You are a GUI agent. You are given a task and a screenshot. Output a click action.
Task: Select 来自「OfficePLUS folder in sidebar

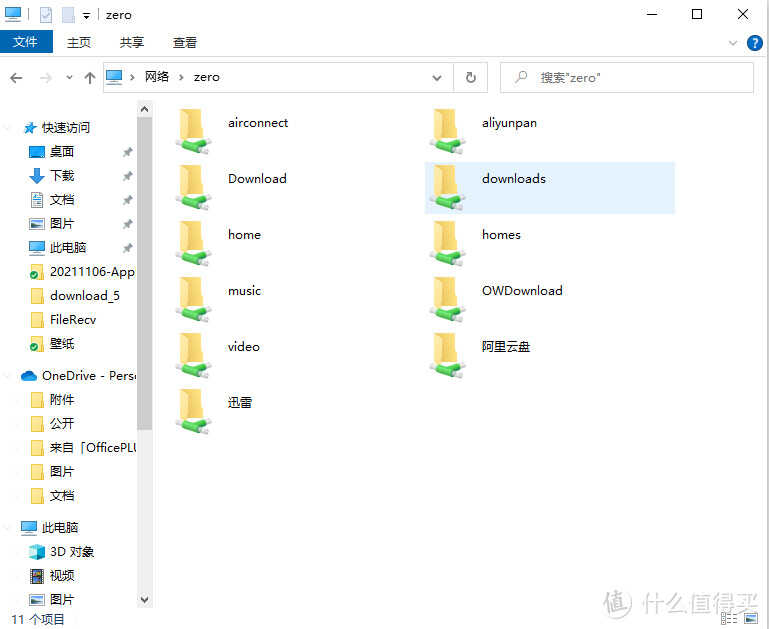[x=92, y=448]
